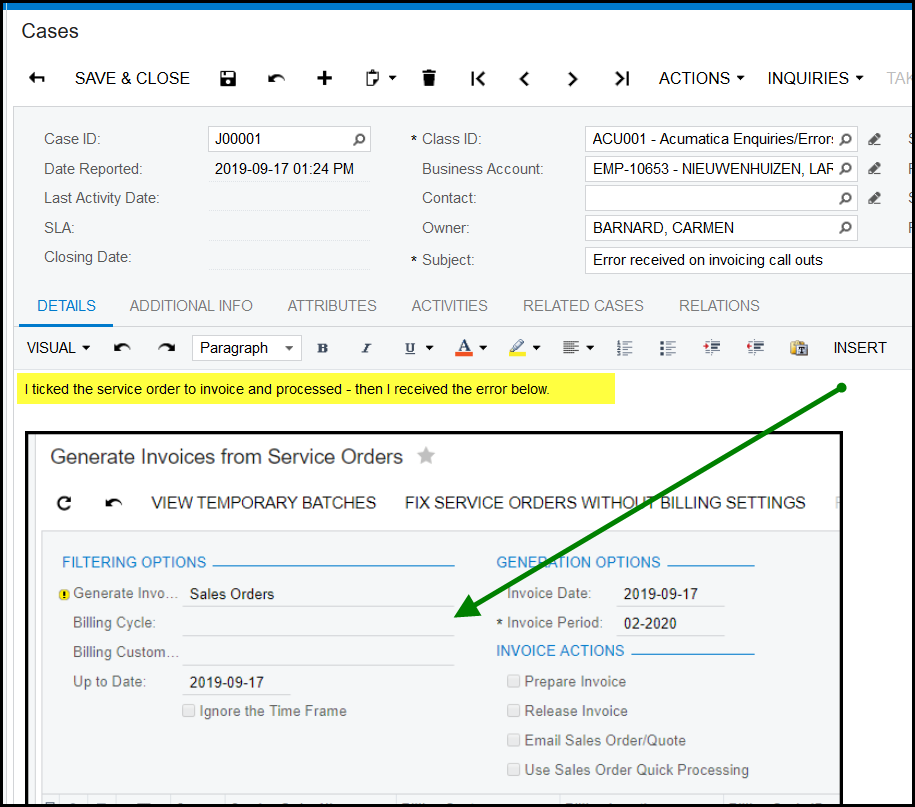Go to the first record
915x807 pixels.
[x=478, y=78]
